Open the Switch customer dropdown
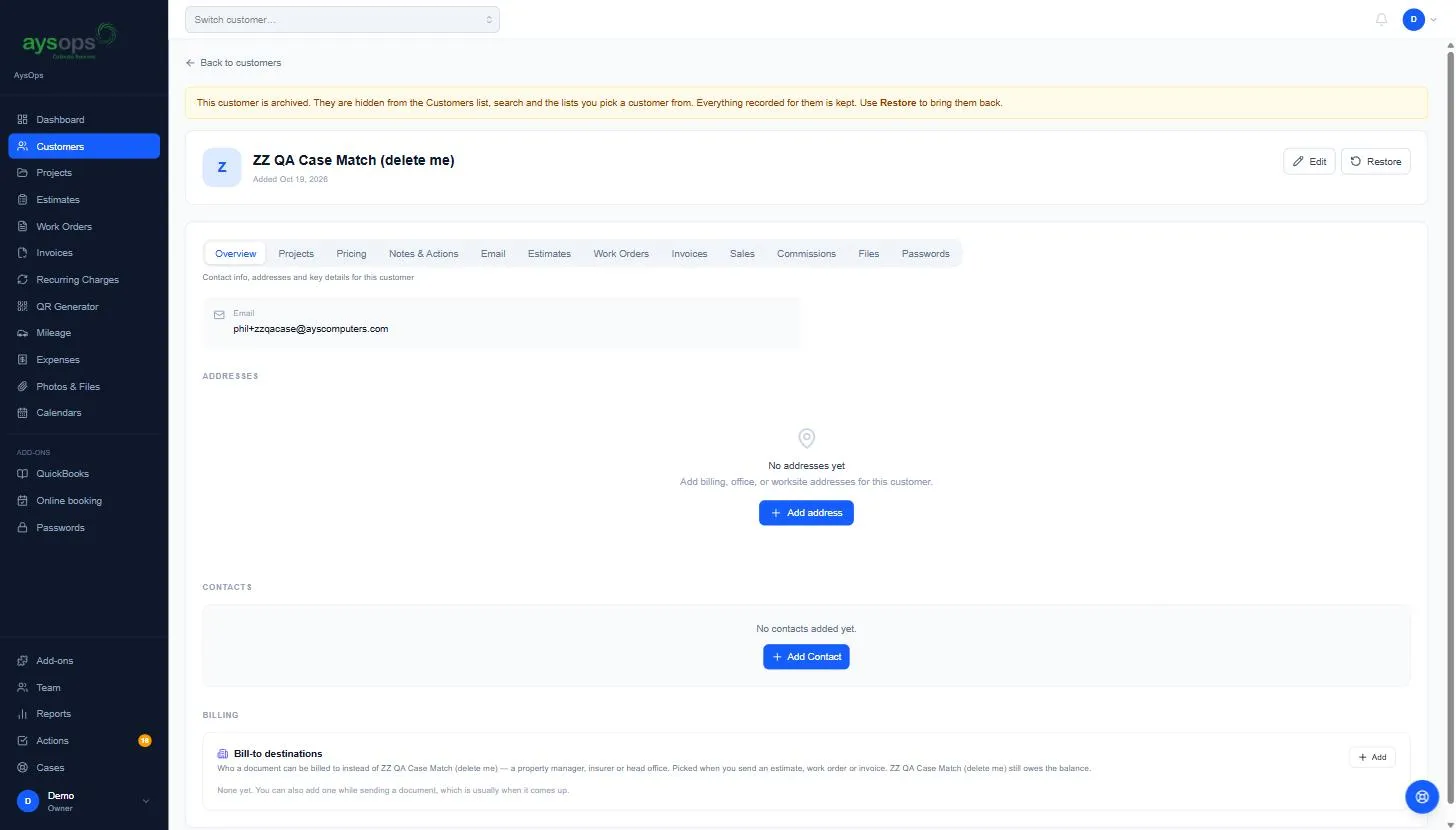Image resolution: width=1456 pixels, height=830 pixels. click(342, 19)
